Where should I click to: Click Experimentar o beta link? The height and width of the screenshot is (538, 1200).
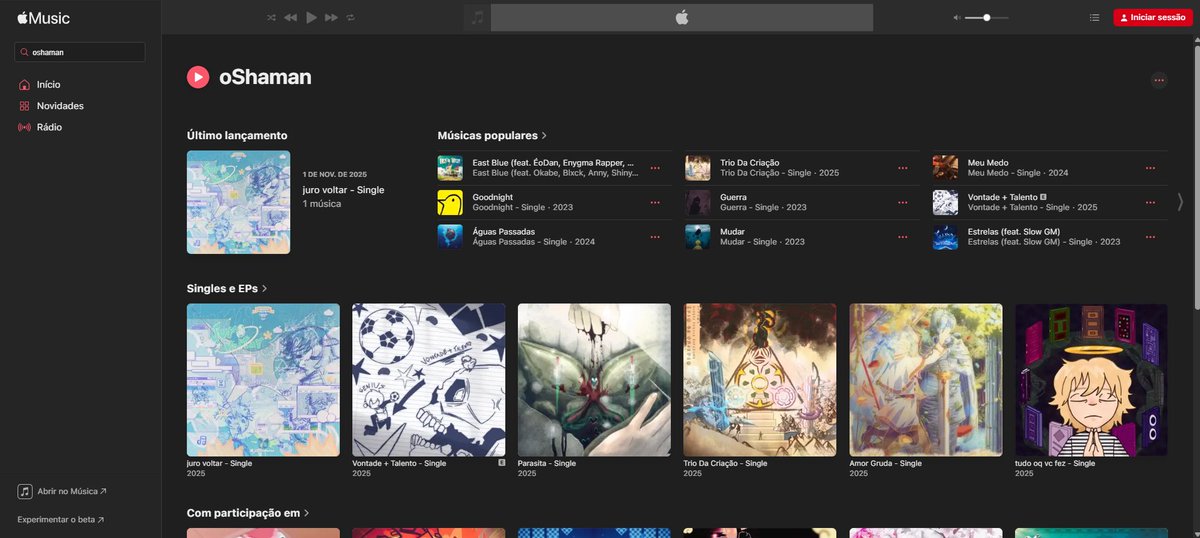(x=61, y=520)
